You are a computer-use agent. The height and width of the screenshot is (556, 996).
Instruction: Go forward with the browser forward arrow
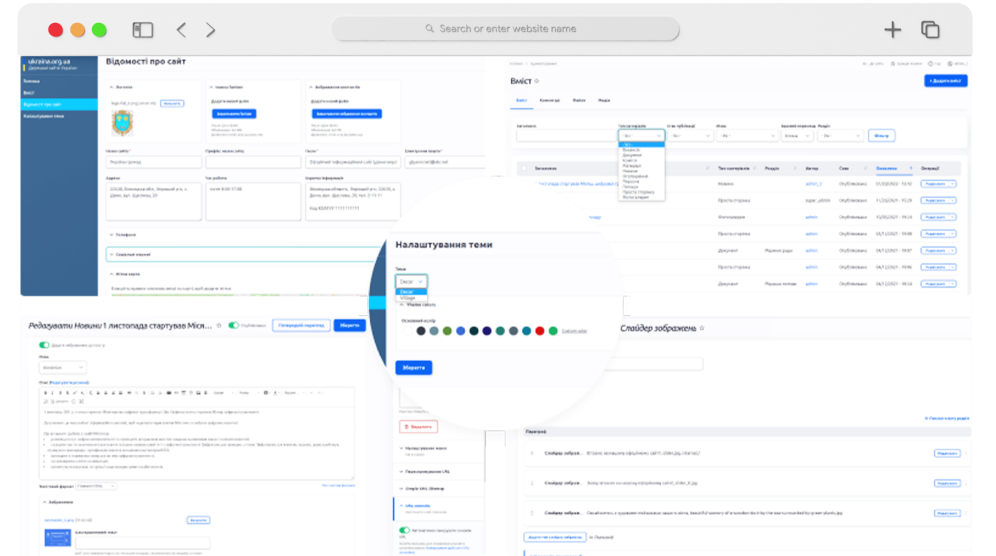point(210,30)
